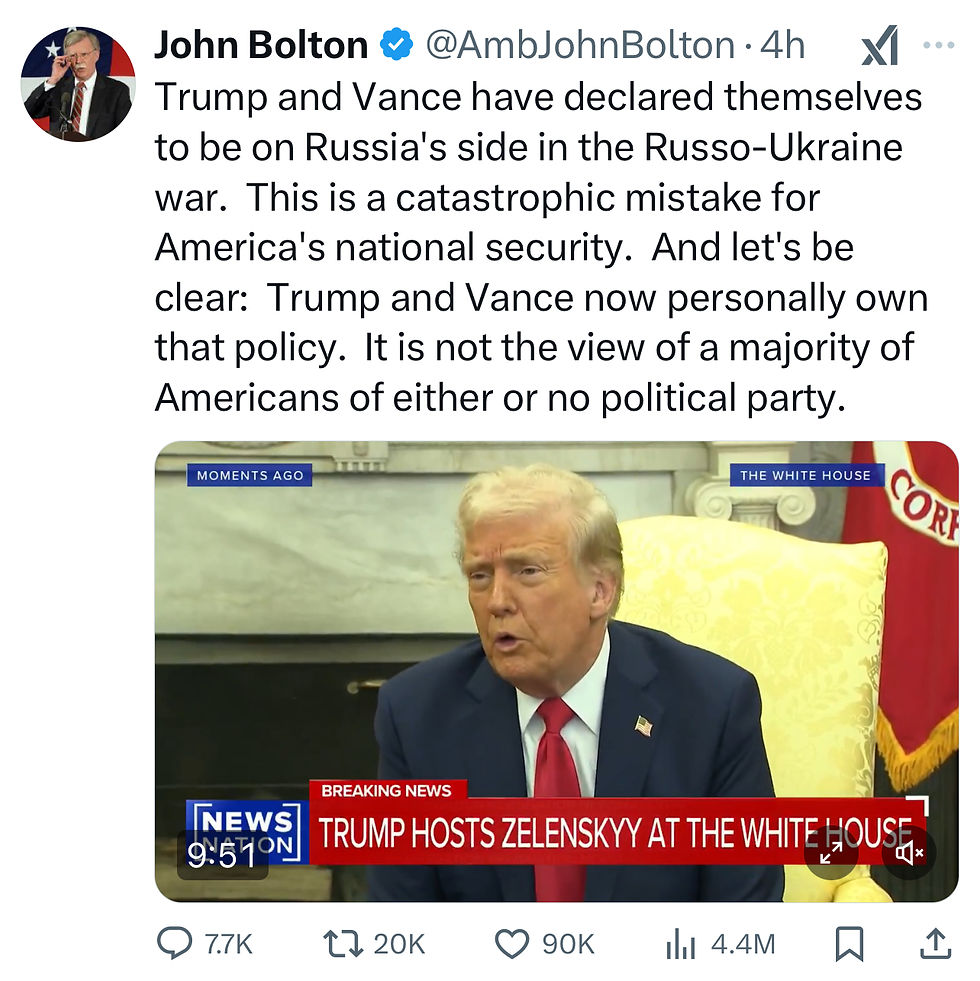
Task: Click the John Bolton display name
Action: [261, 45]
